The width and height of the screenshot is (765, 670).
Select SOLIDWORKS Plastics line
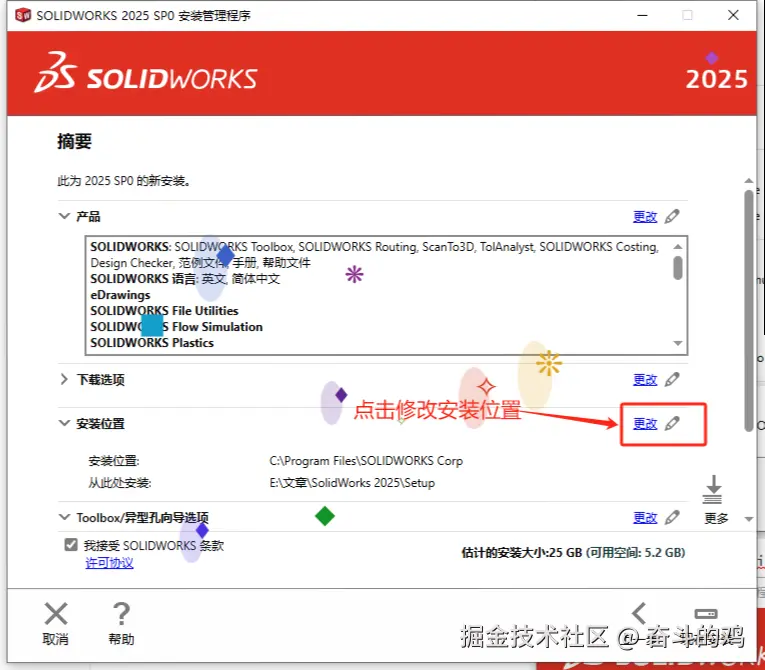[x=152, y=343]
